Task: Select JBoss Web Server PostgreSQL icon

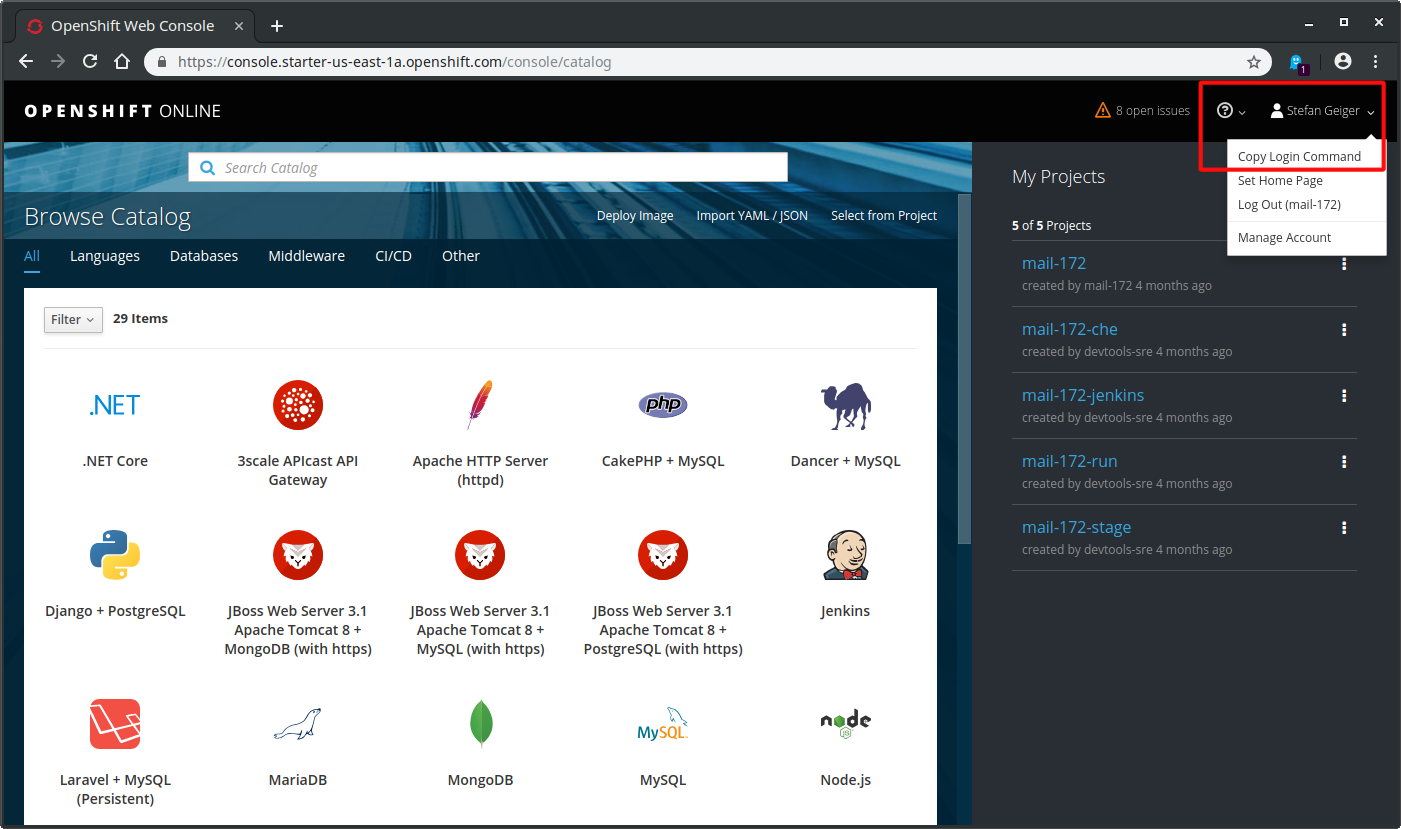Action: 663,555
